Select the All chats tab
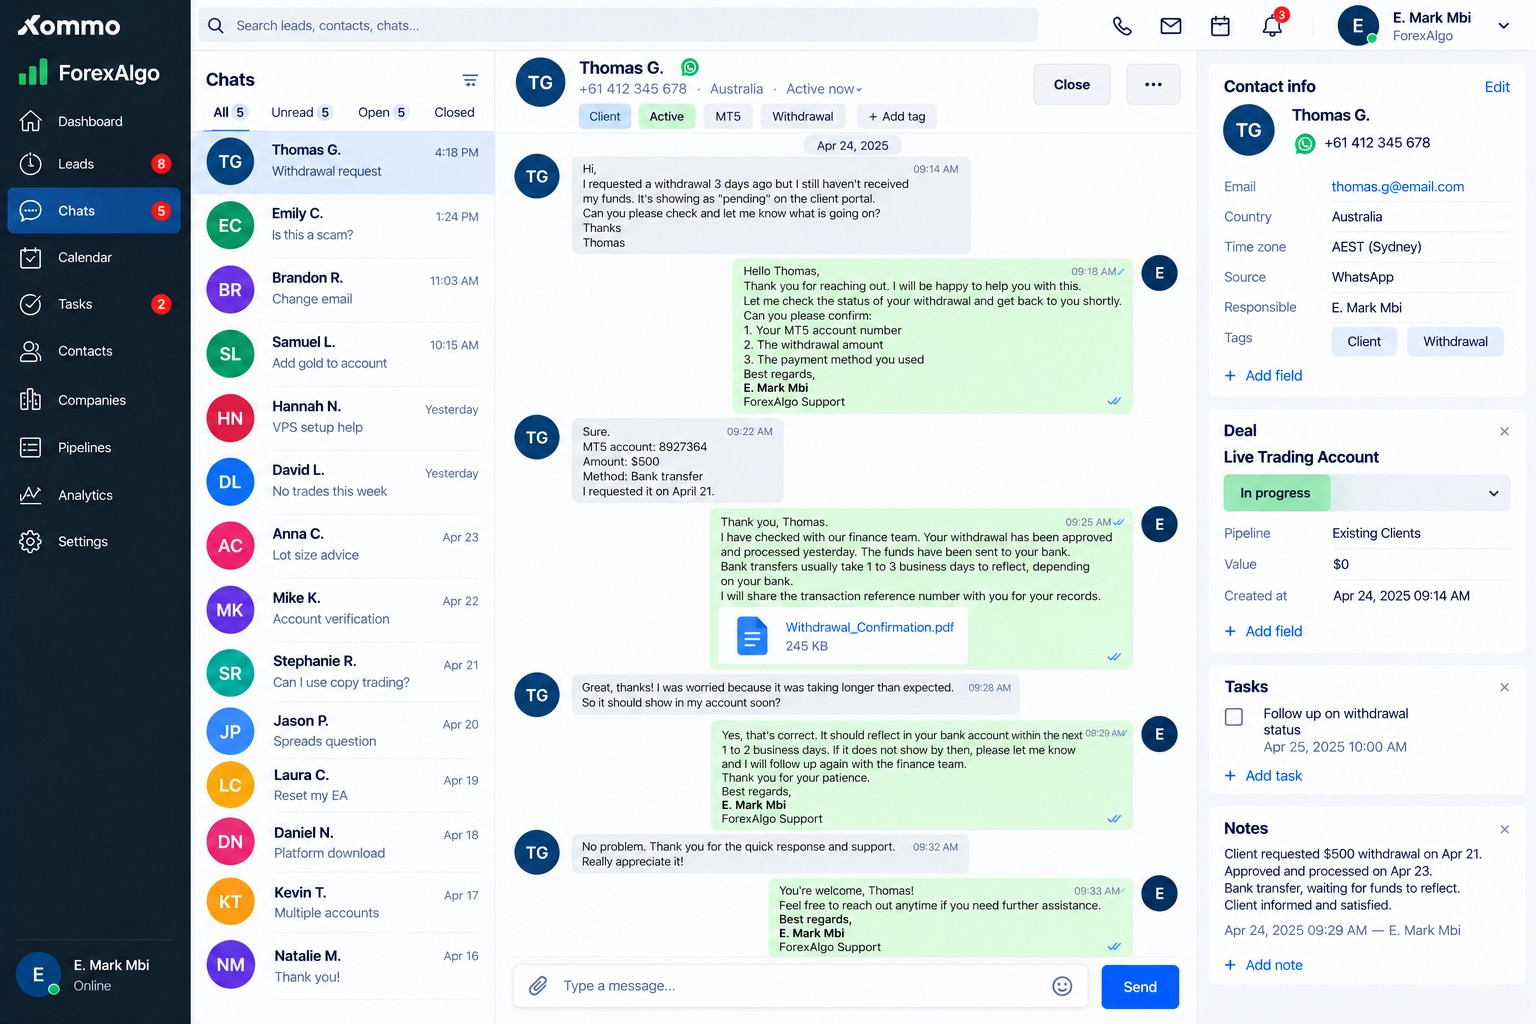The image size is (1536, 1024). tap(229, 112)
